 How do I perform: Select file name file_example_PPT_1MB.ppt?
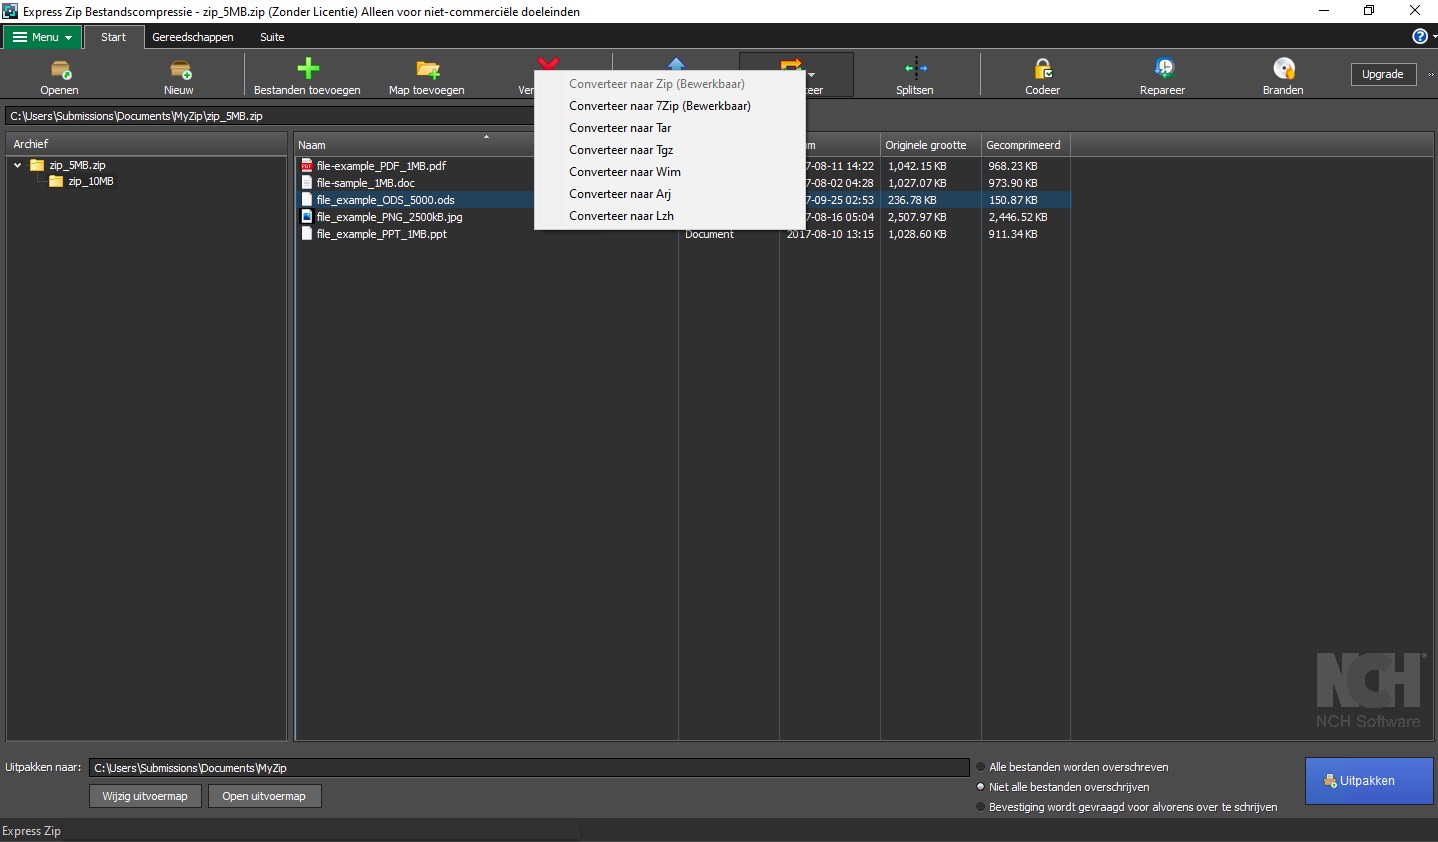tap(381, 234)
